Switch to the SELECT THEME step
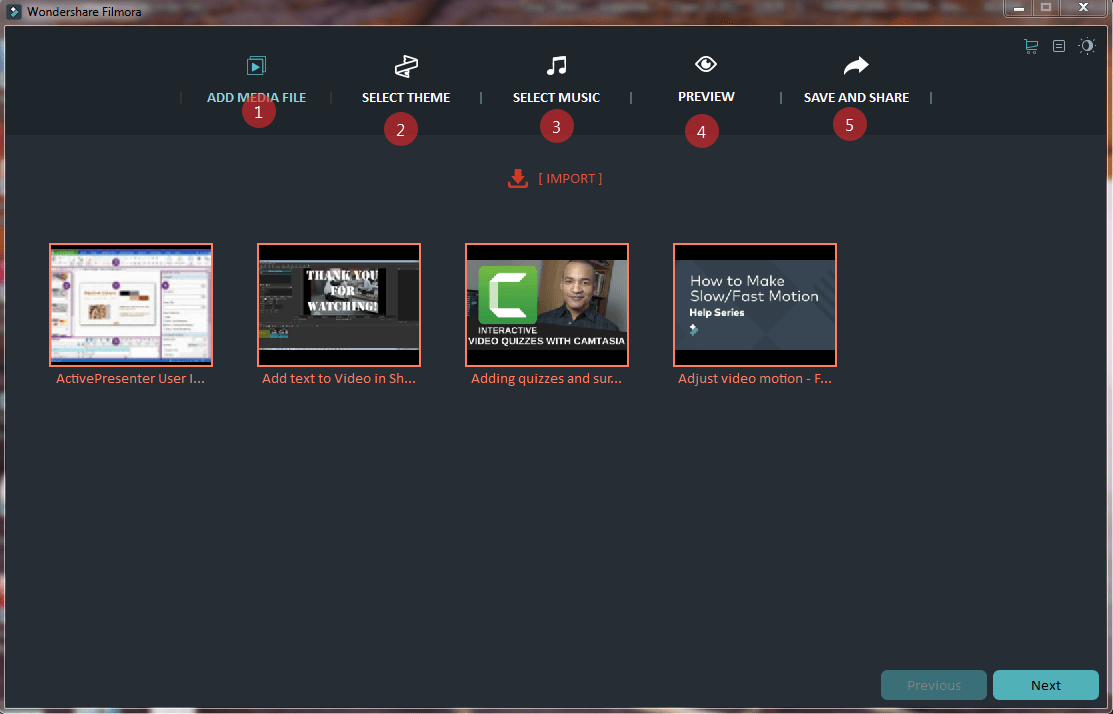 (x=406, y=97)
